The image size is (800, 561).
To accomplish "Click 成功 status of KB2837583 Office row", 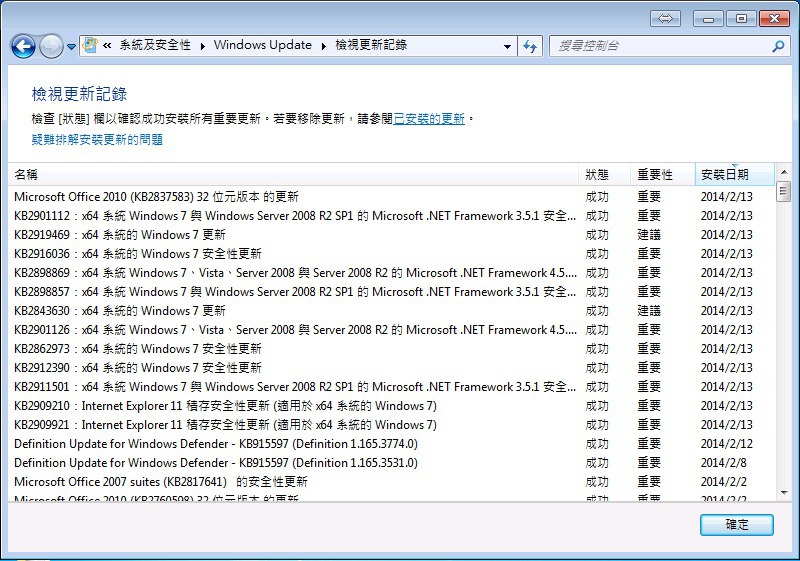I will [x=597, y=197].
